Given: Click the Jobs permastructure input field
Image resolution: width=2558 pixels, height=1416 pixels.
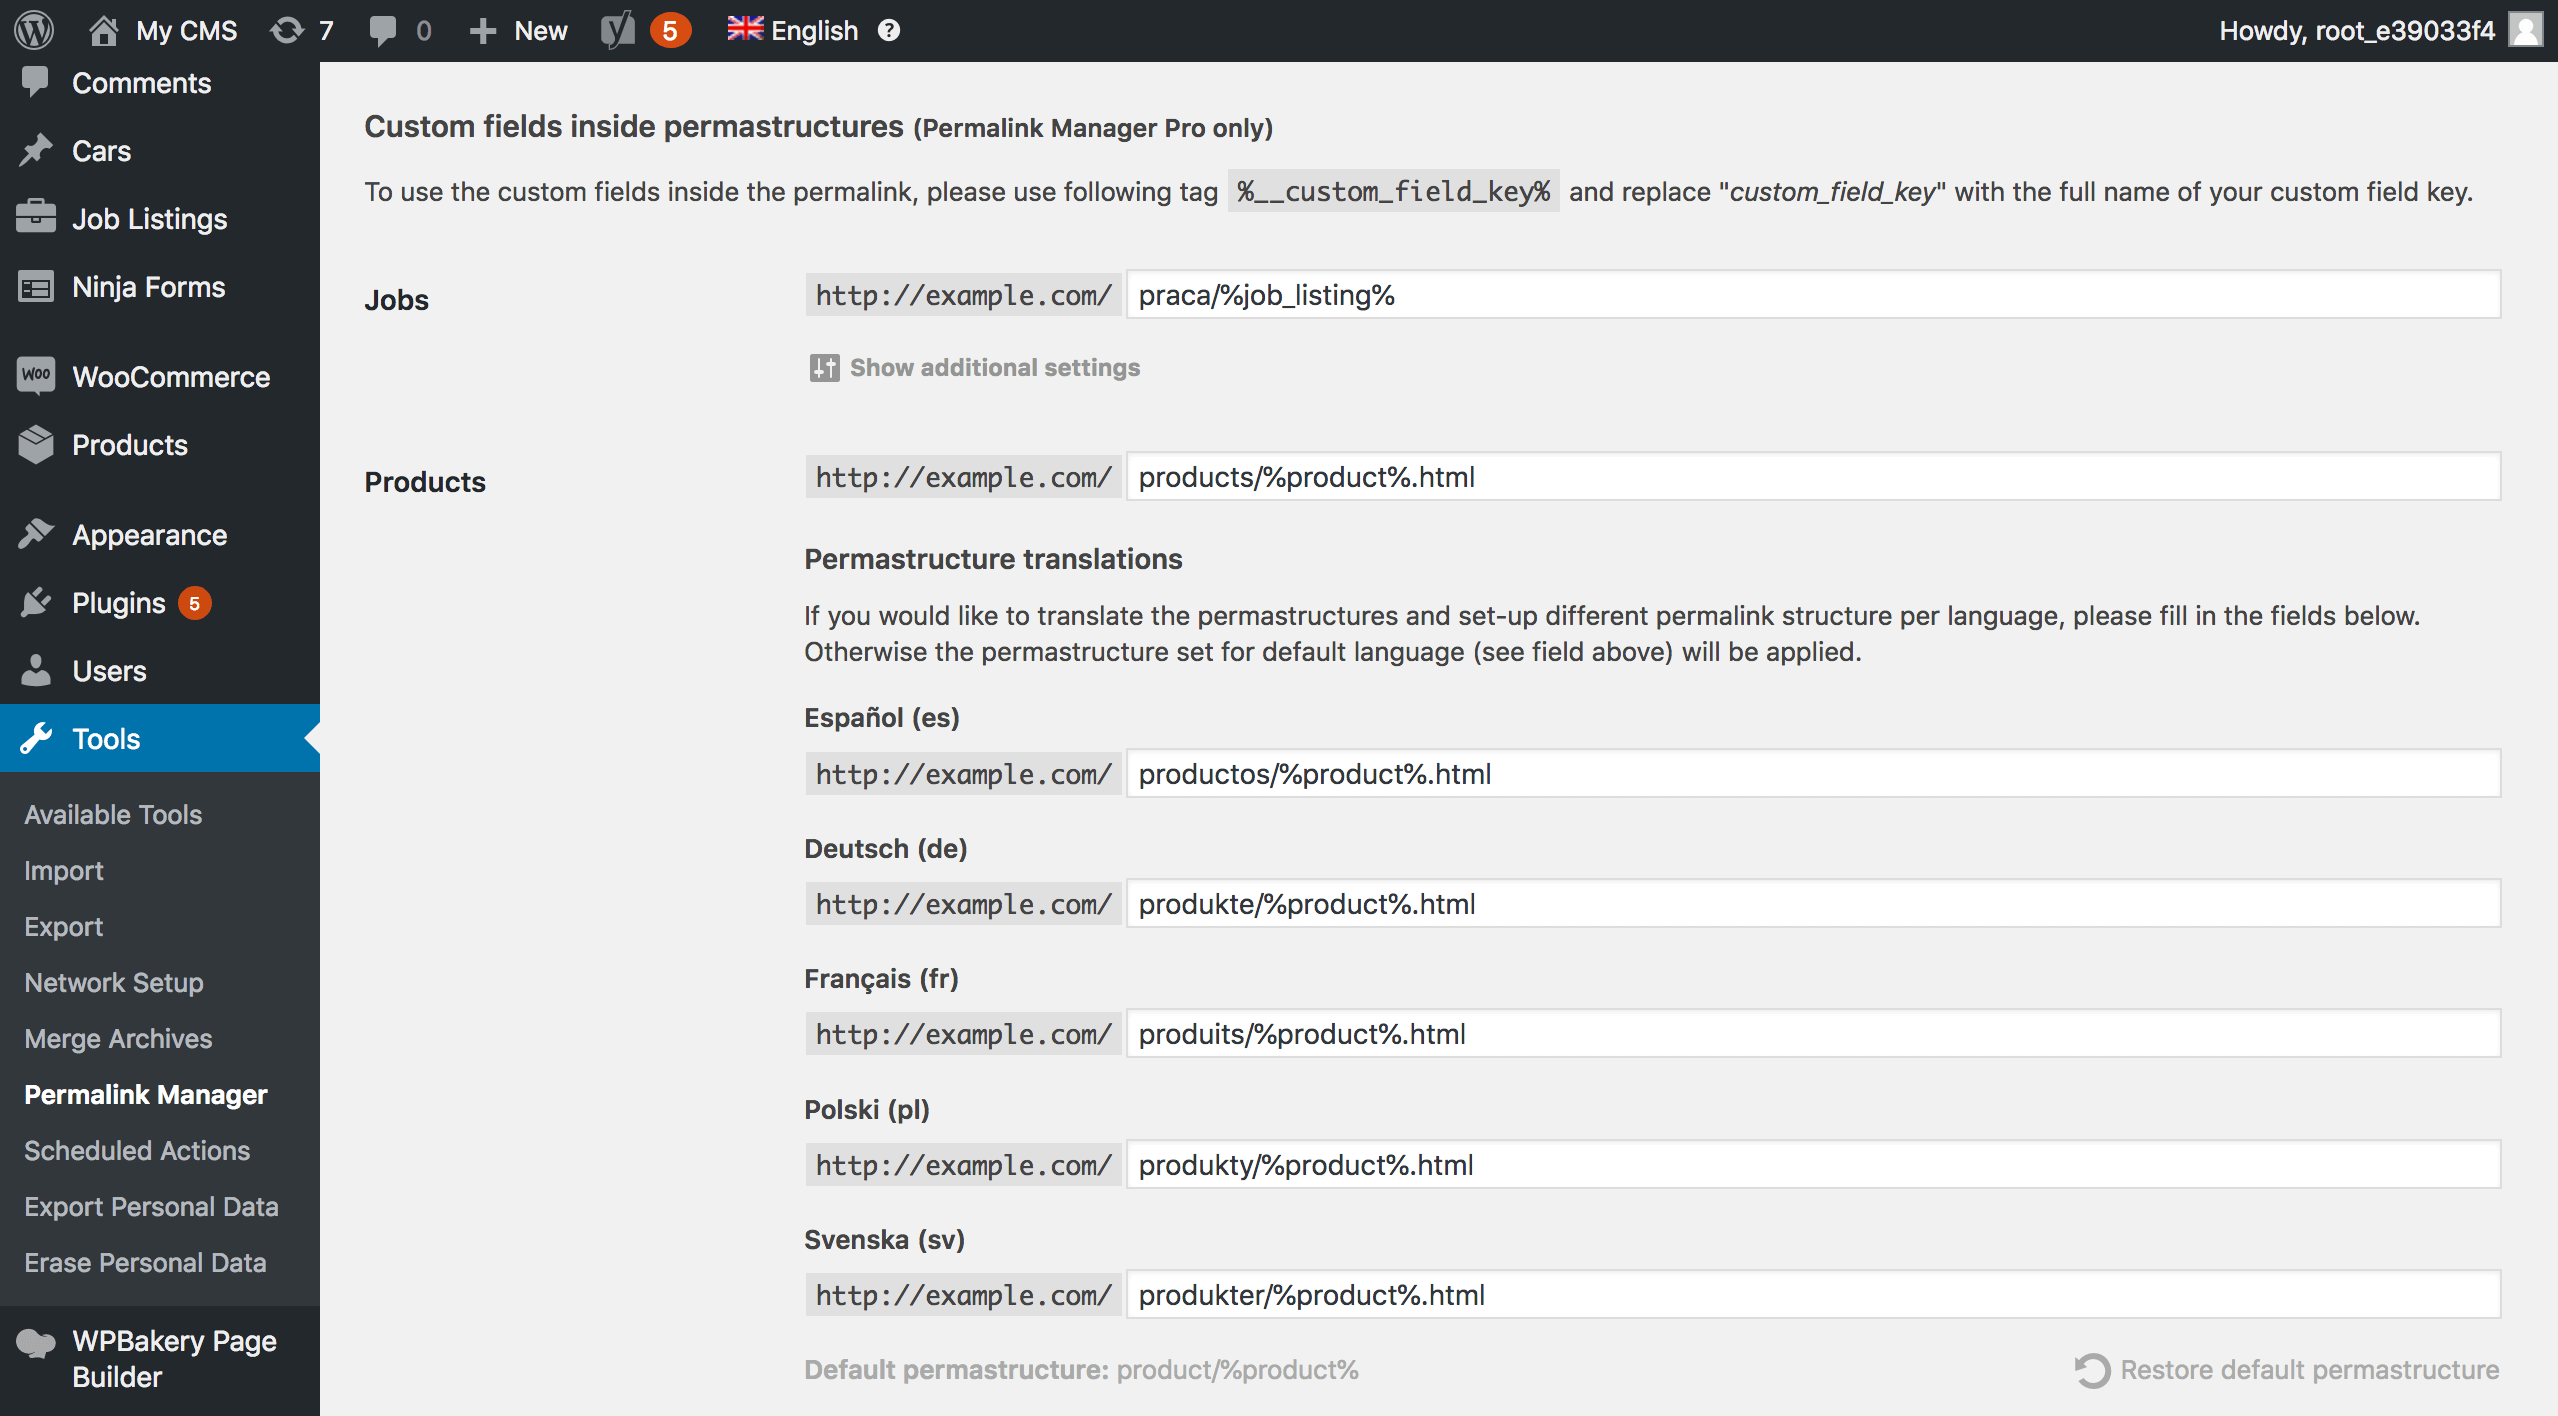Looking at the screenshot, I should click(x=1812, y=295).
